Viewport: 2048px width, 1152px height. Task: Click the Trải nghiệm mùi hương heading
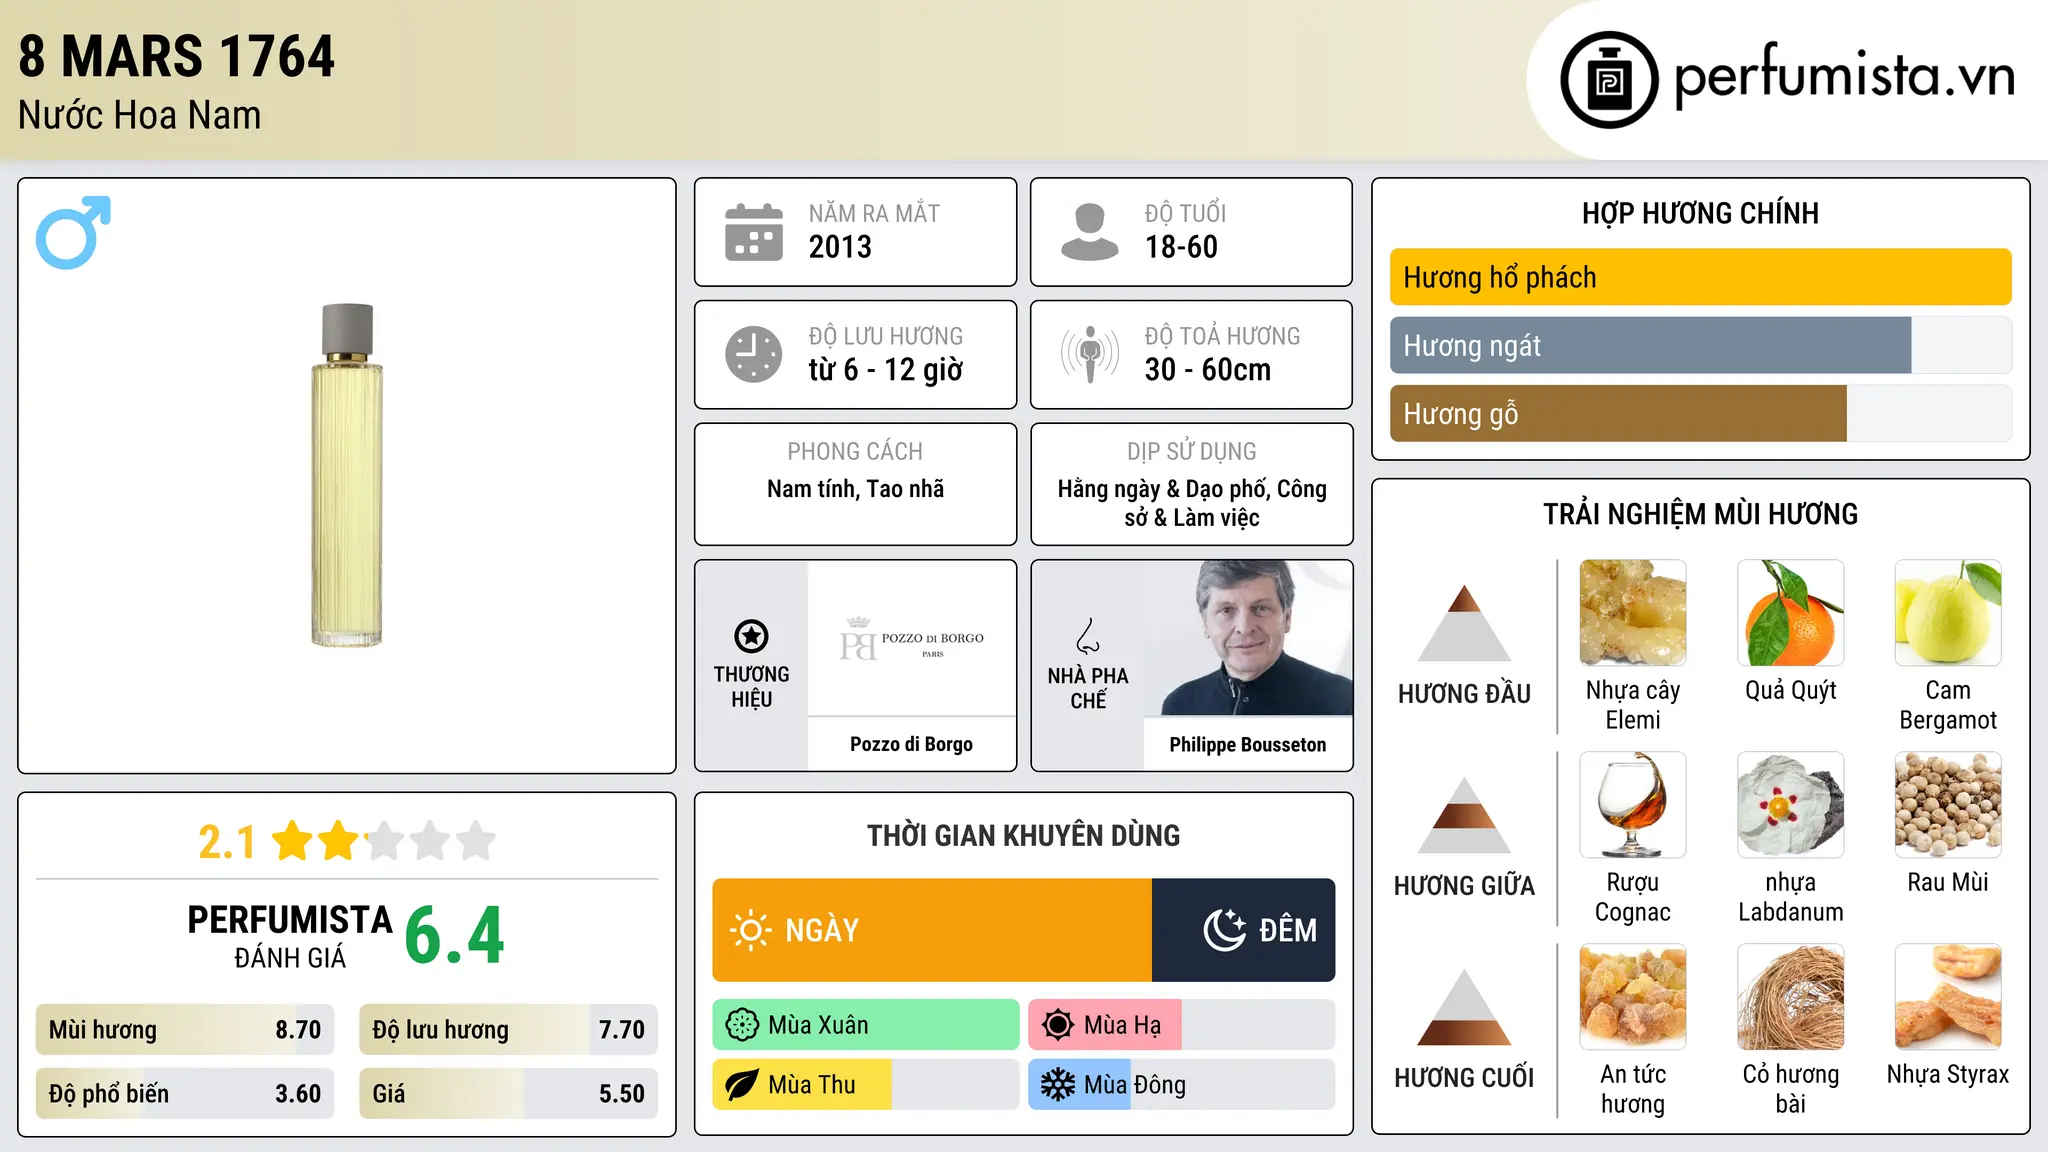click(1700, 515)
